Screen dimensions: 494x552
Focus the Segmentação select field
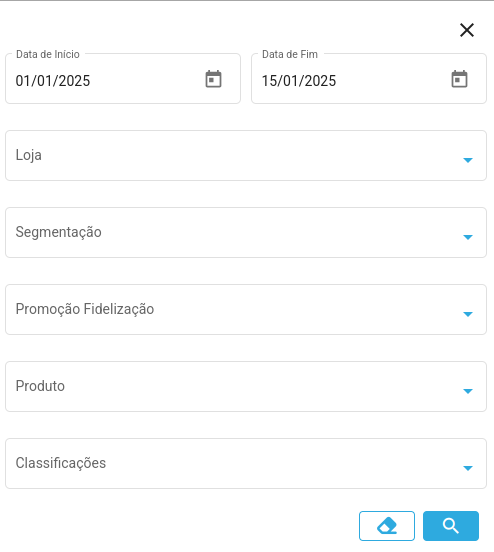246,232
